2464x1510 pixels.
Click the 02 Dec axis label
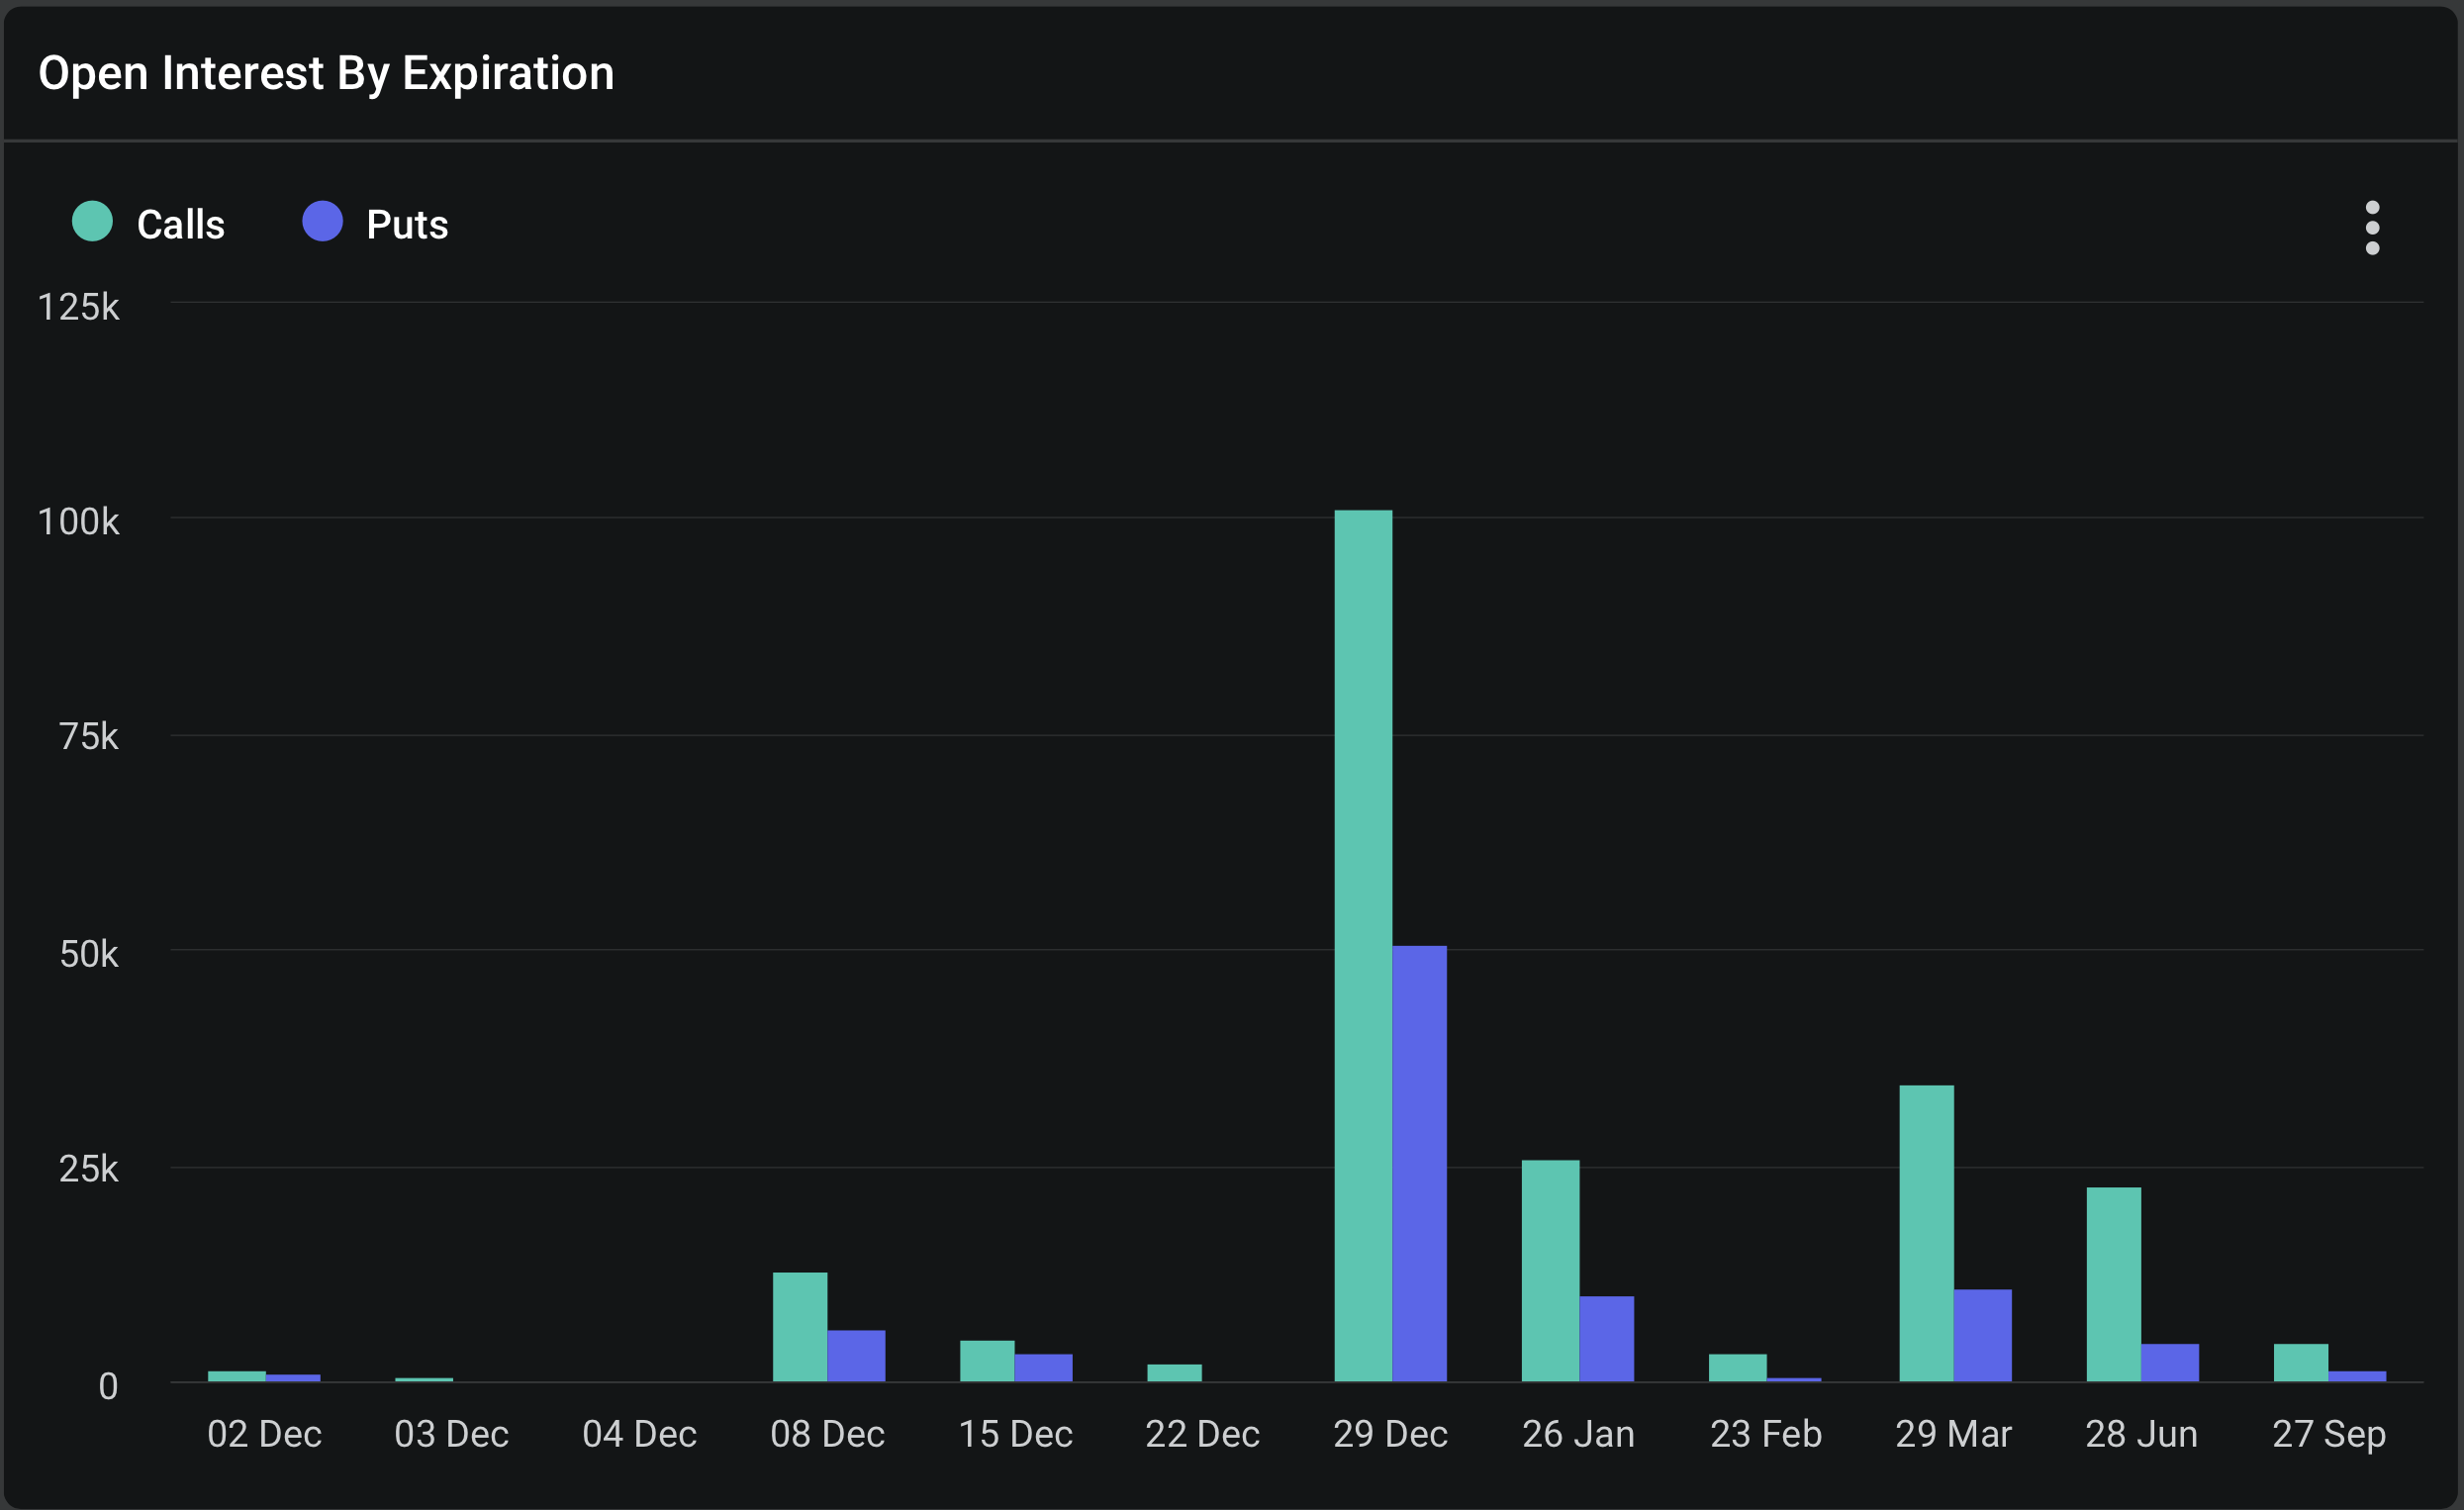(x=264, y=1434)
